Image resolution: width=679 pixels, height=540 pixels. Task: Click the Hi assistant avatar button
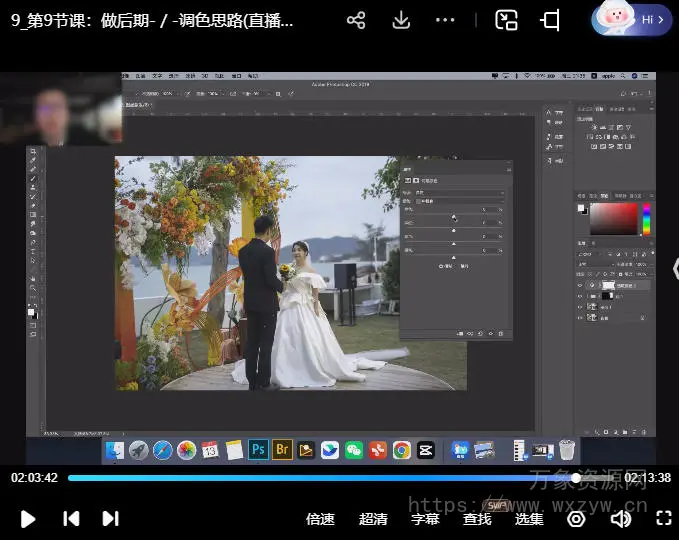(x=631, y=19)
